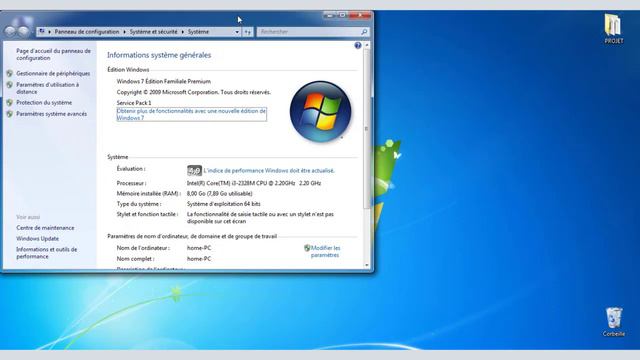The height and width of the screenshot is (360, 640).
Task: Select Panneau de configuration breadcrumb
Action: point(87,32)
